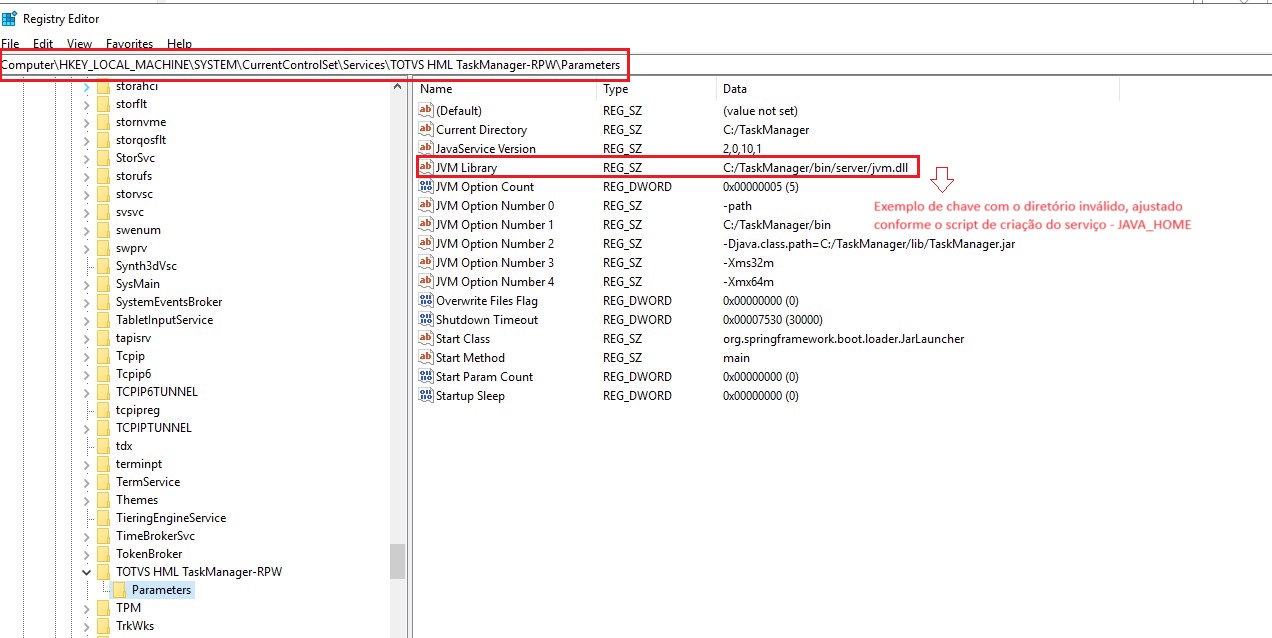The width and height of the screenshot is (1272, 638).
Task: Click the DWORD icon of Start Param Count
Action: 426,377
